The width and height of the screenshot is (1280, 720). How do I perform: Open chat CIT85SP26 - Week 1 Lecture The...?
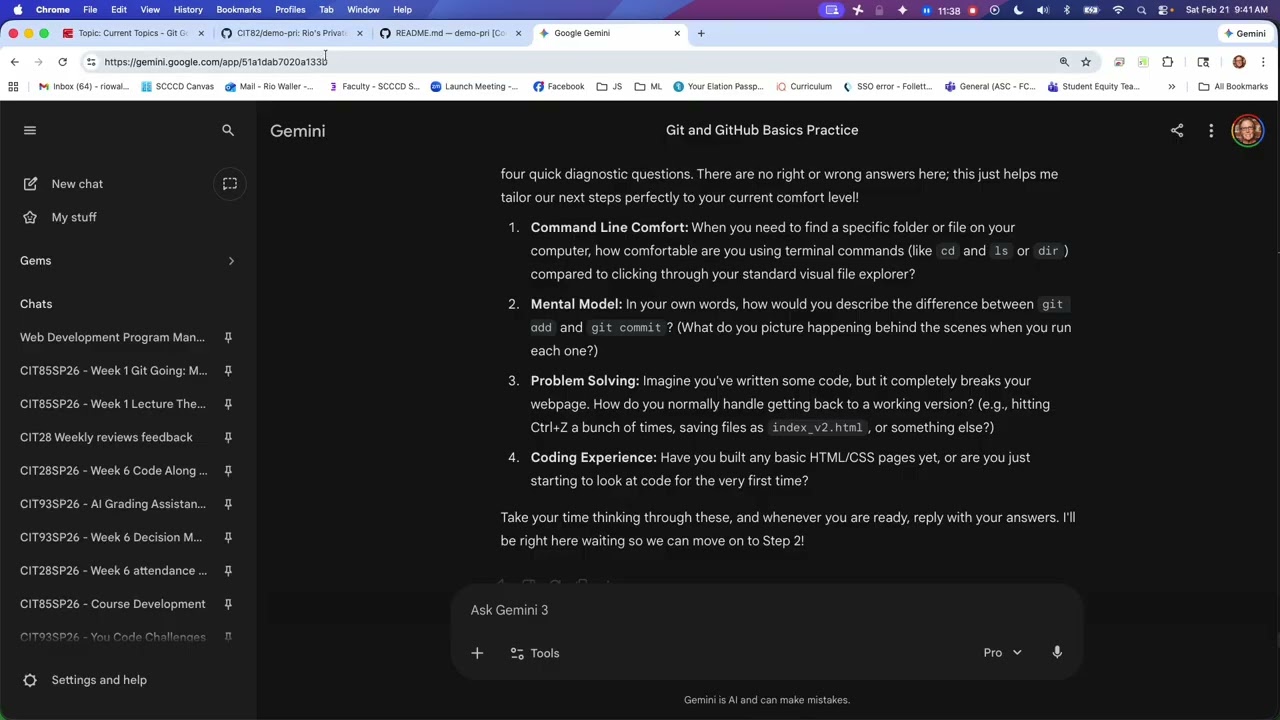pyautogui.click(x=113, y=404)
